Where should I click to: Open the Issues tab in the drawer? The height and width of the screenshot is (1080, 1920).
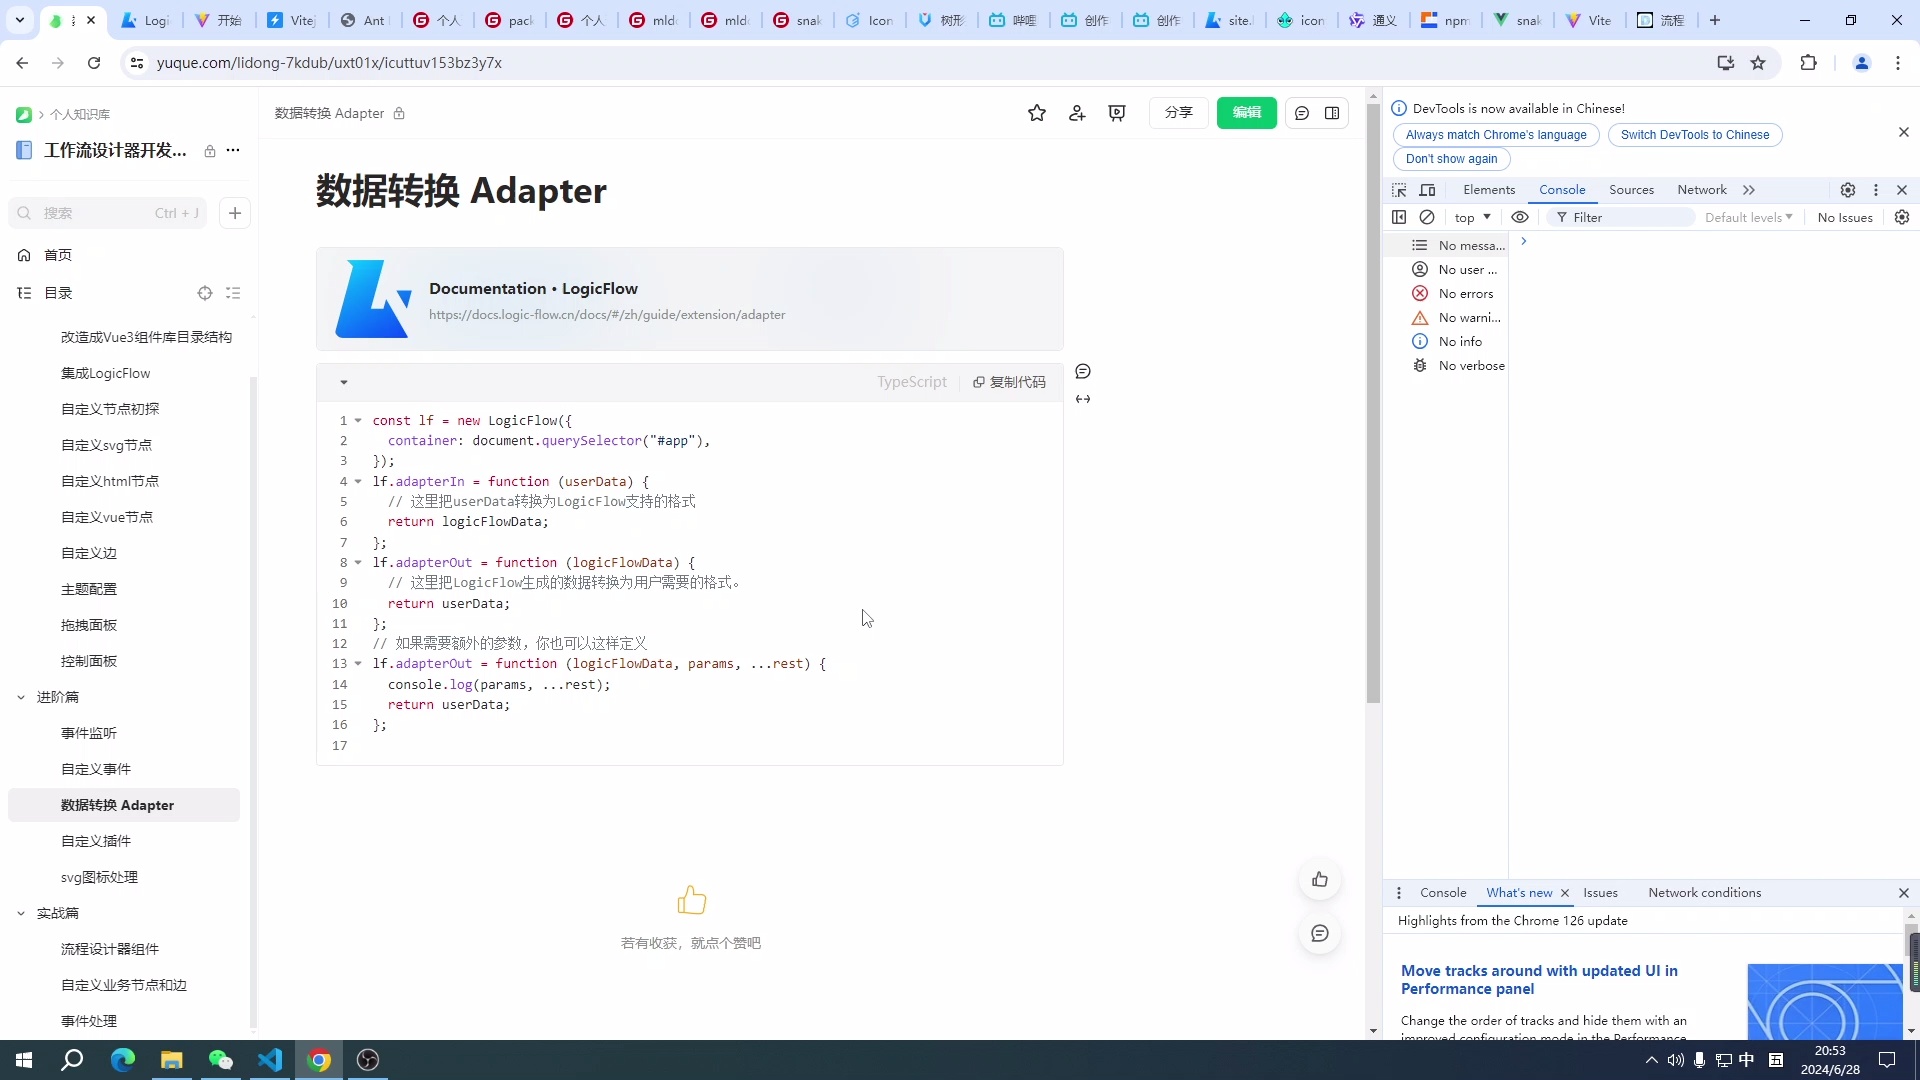[x=1600, y=893]
